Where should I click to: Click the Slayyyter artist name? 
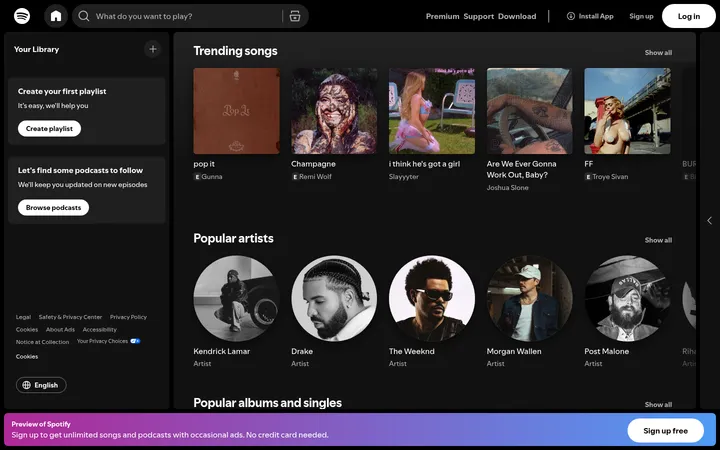pos(404,177)
